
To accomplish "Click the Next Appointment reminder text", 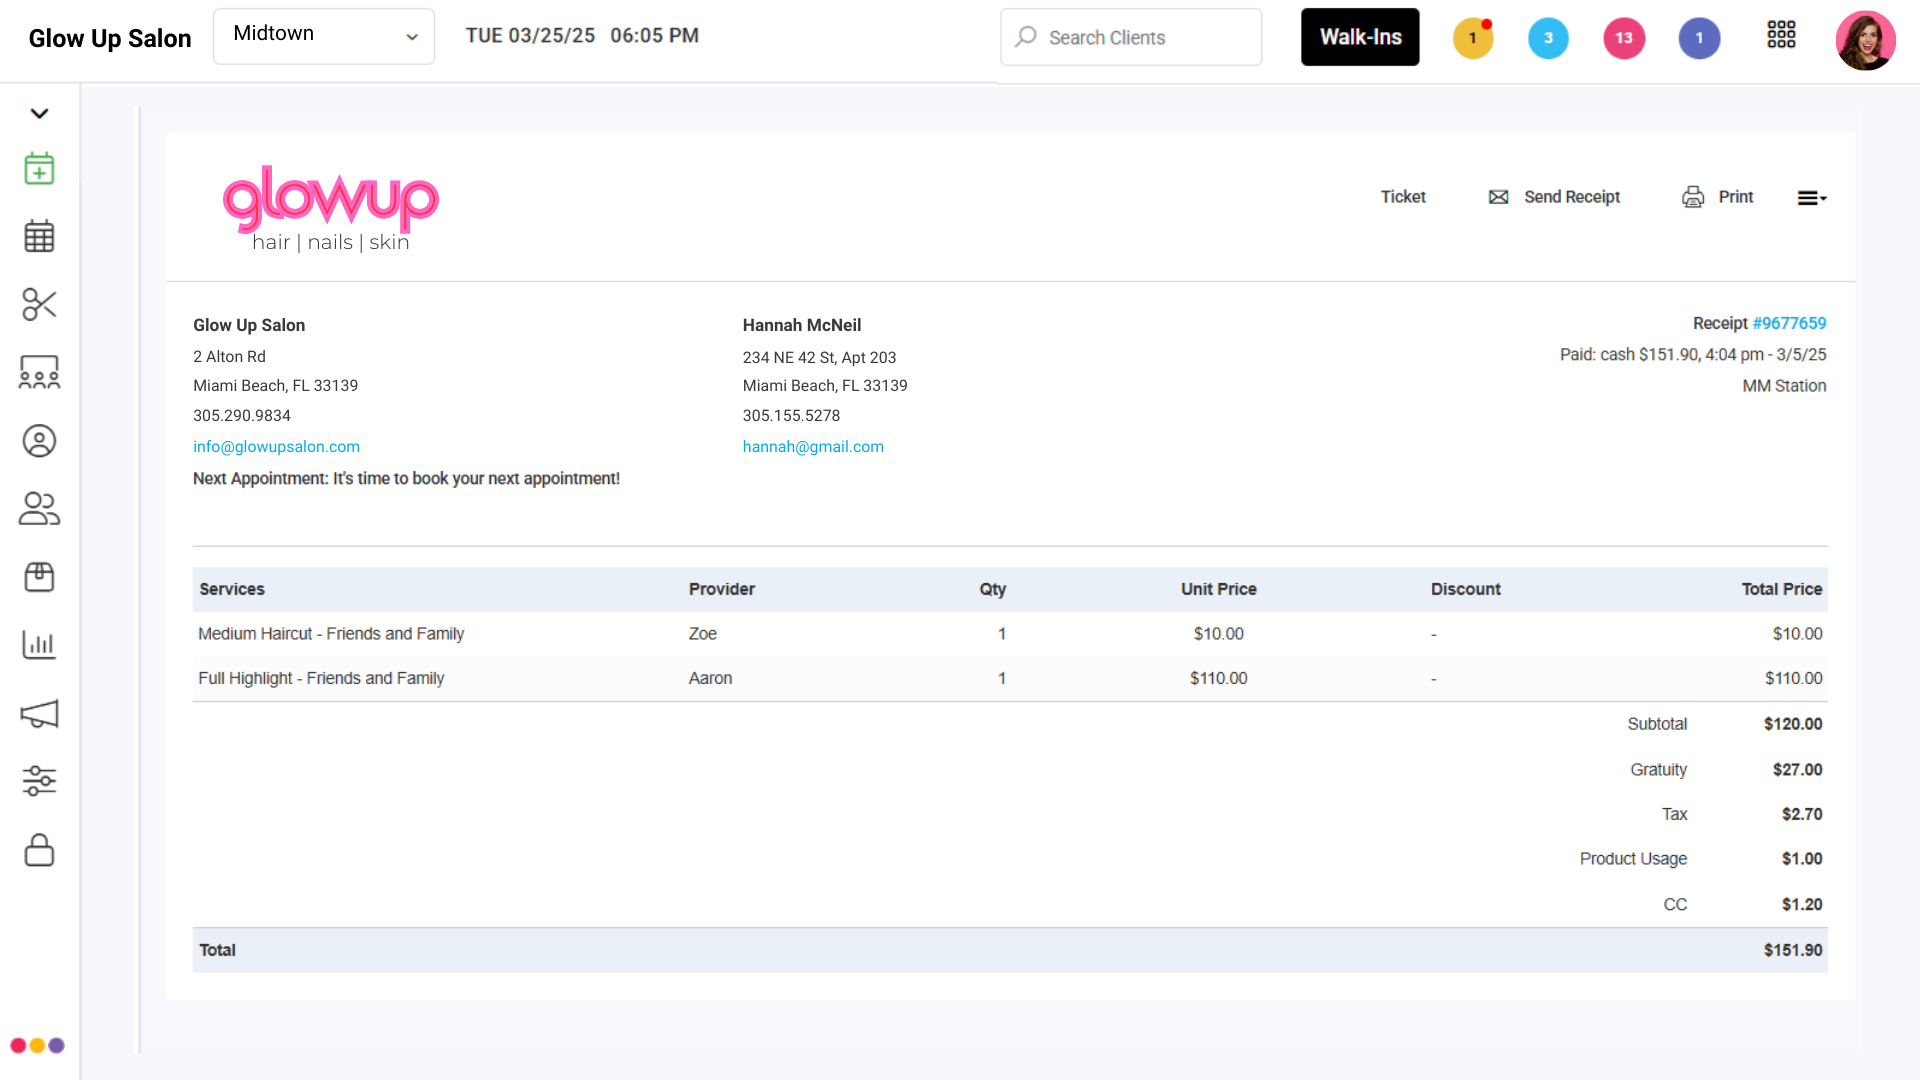I will point(406,479).
